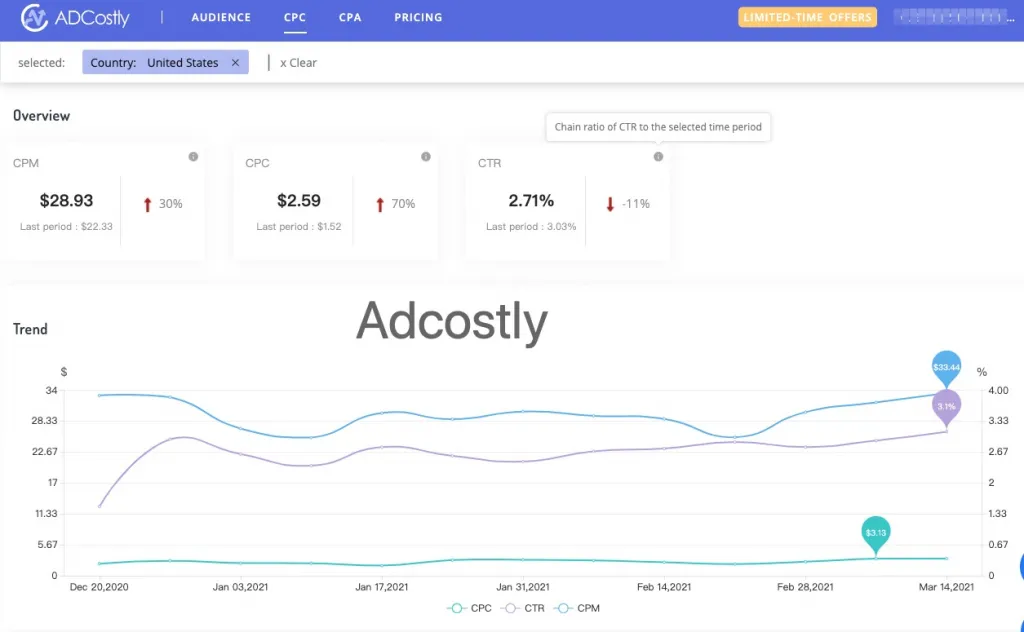Click the ADCostly logo icon
The image size is (1024, 632).
click(34, 17)
